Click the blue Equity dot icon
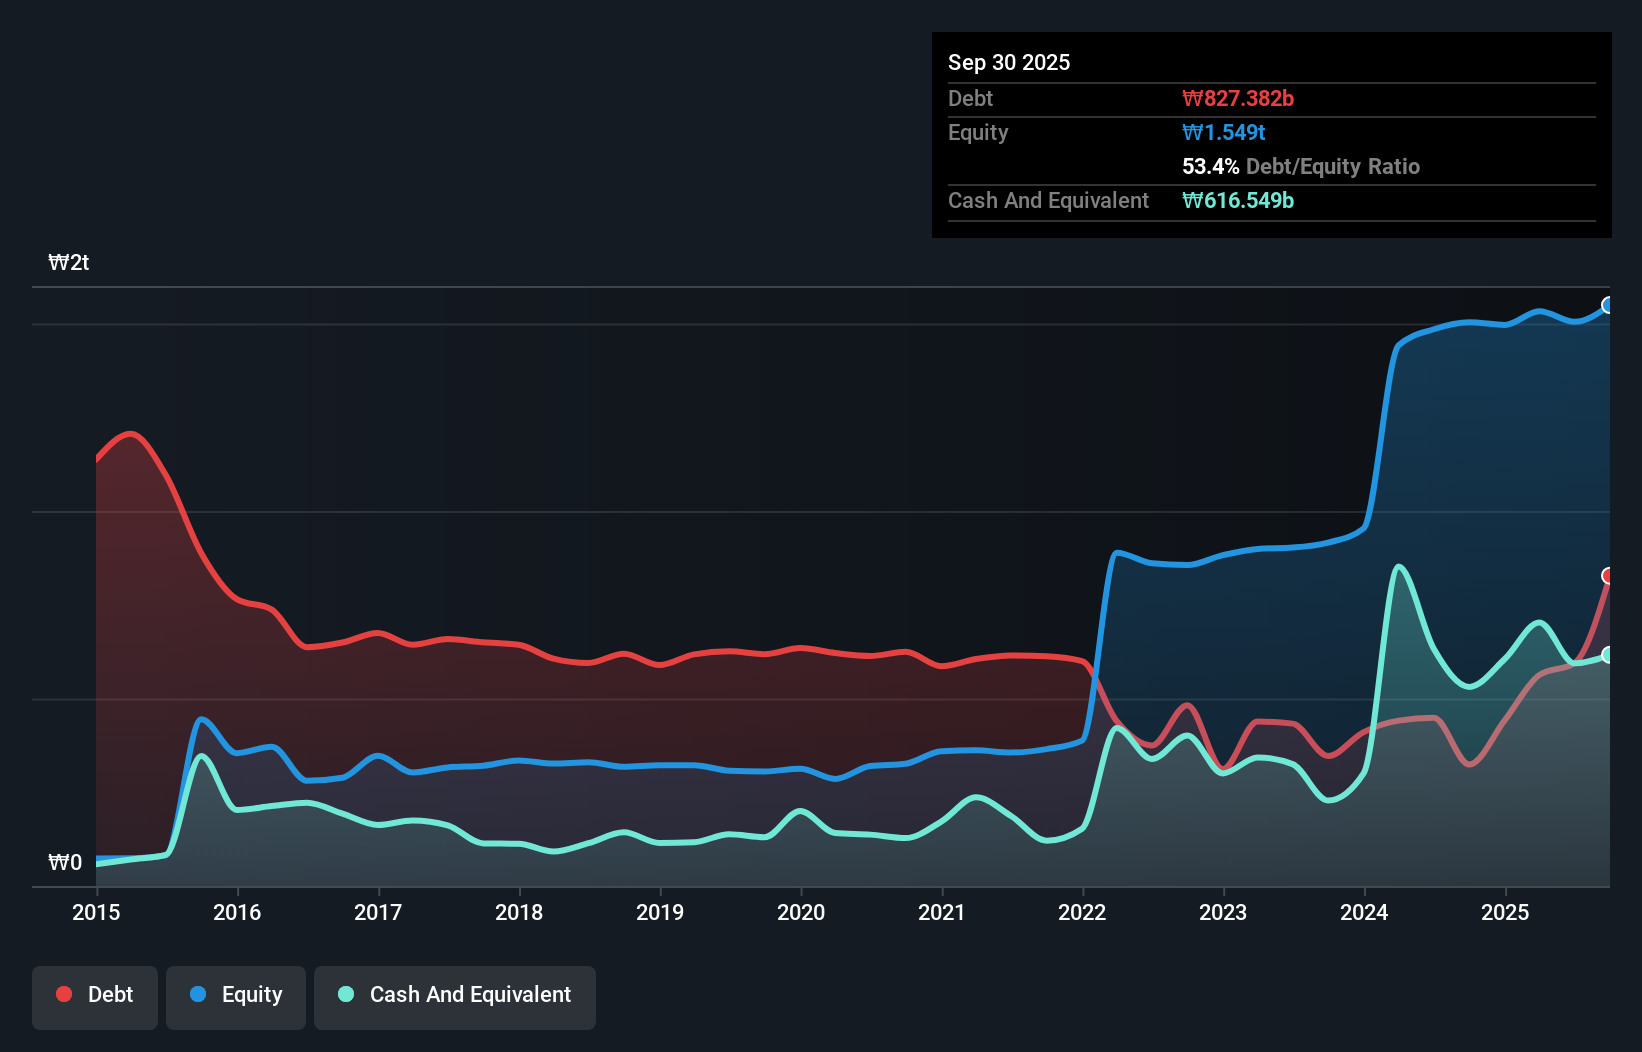The width and height of the screenshot is (1642, 1052). pyautogui.click(x=198, y=994)
